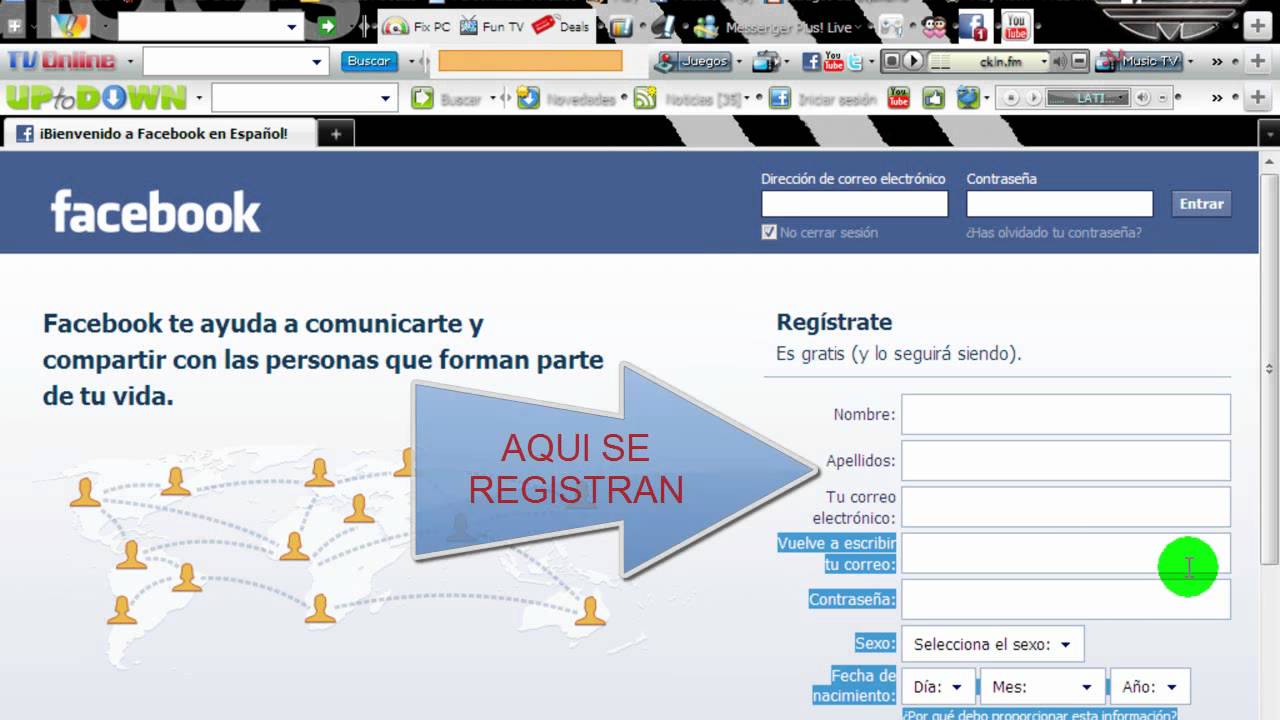This screenshot has width=1280, height=720.
Task: Click the Facebook icon in TV Online toolbar
Action: pos(811,62)
